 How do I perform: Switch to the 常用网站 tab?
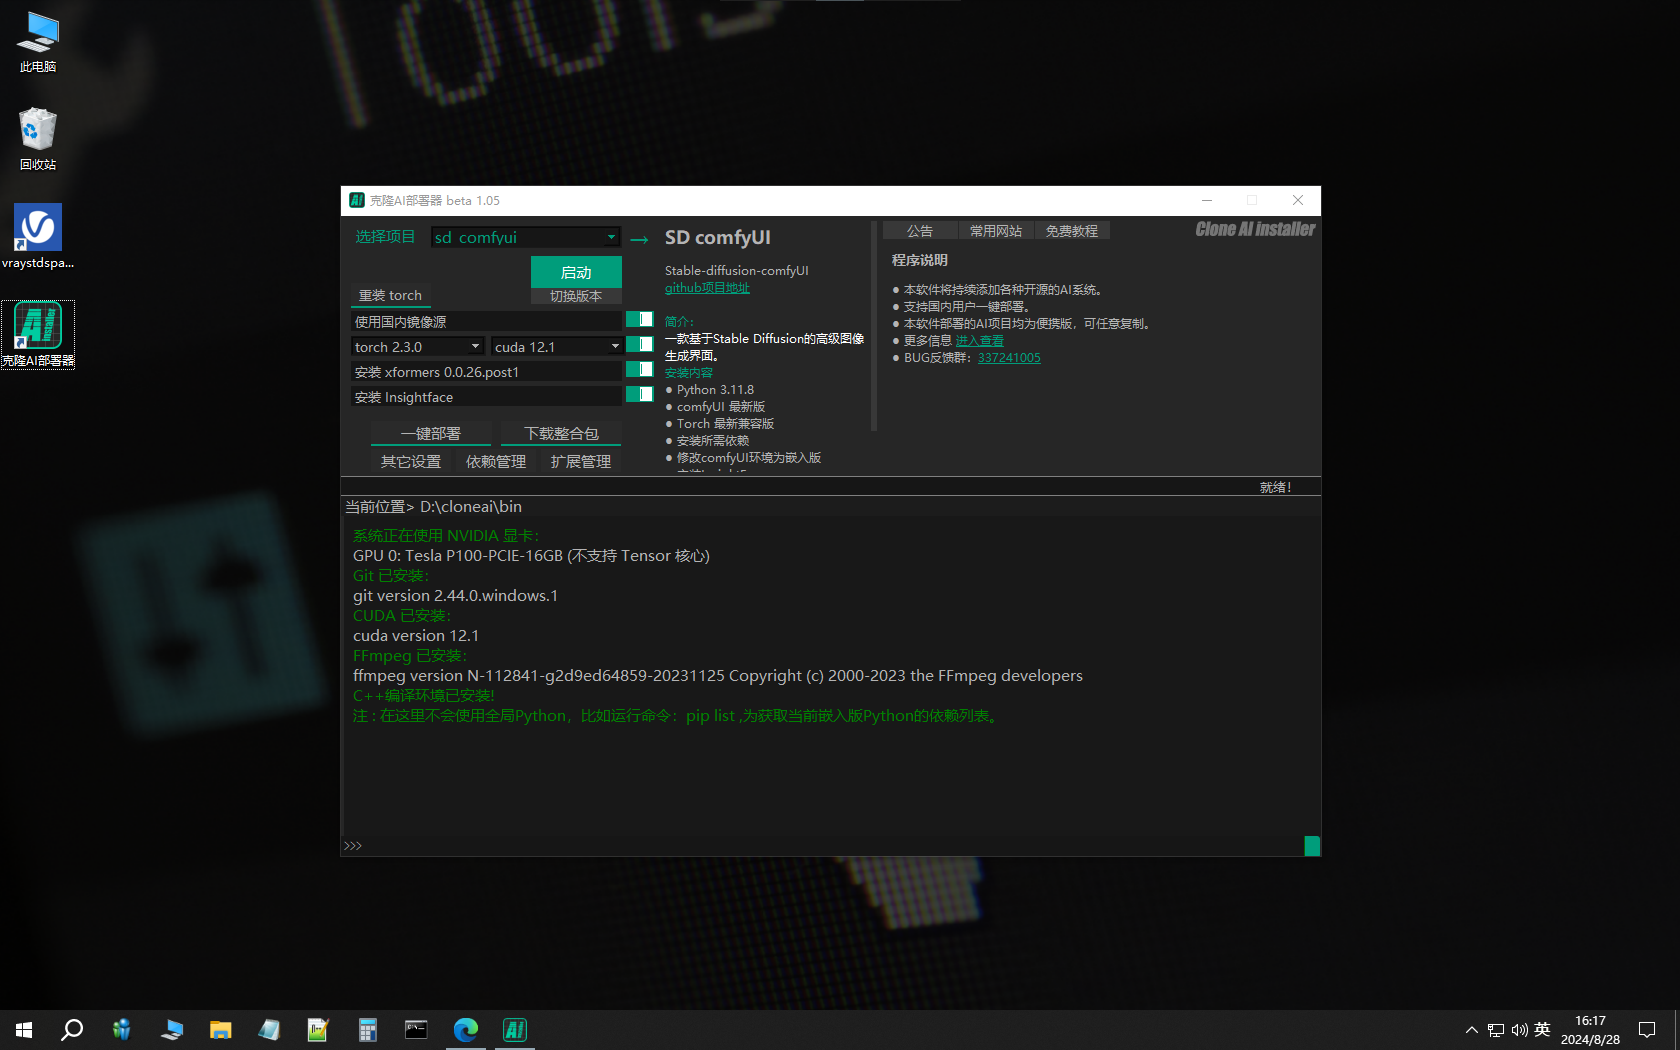pyautogui.click(x=996, y=231)
